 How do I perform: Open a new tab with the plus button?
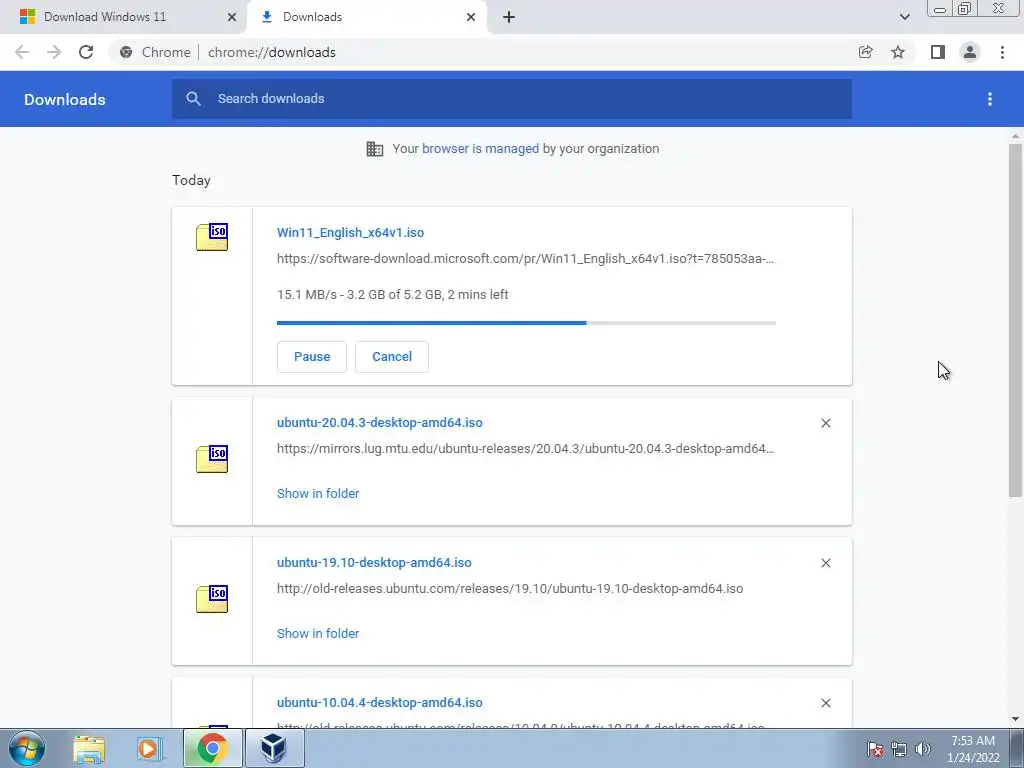[x=509, y=17]
